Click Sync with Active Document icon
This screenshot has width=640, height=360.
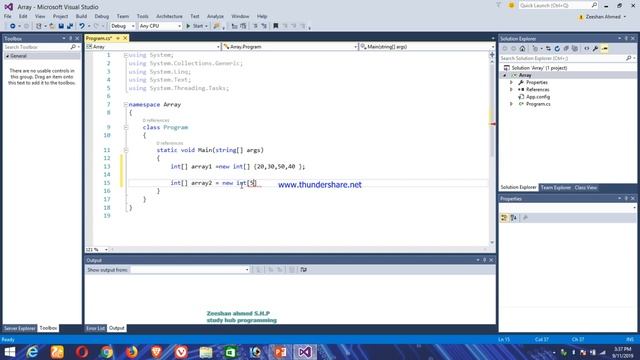coord(548,49)
